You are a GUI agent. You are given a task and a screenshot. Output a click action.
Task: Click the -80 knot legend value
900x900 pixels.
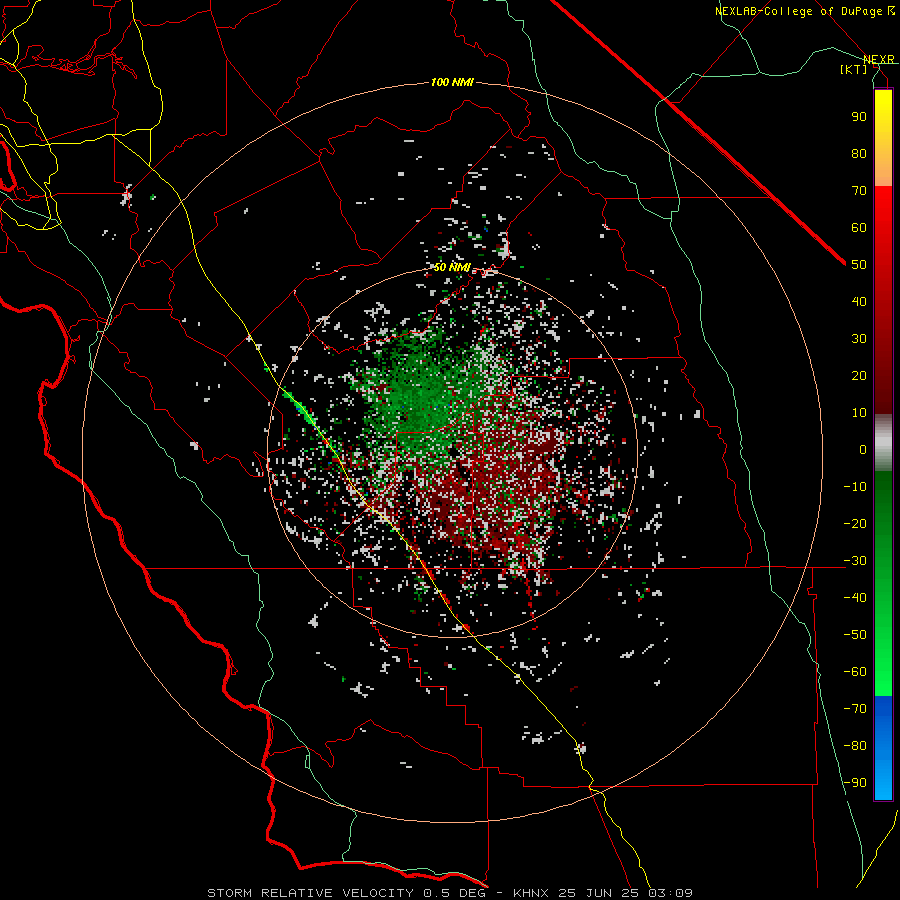855,746
